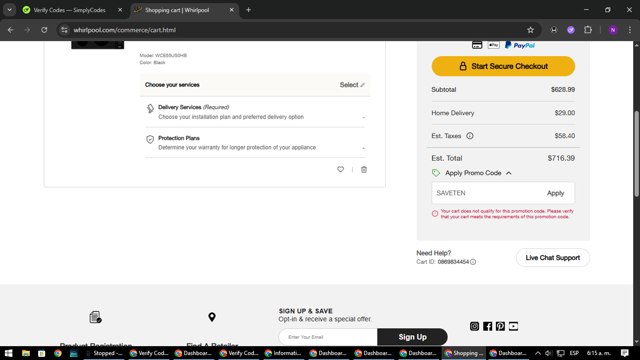640x360 pixels.
Task: Click the Find A Retailer pin icon
Action: [212, 317]
